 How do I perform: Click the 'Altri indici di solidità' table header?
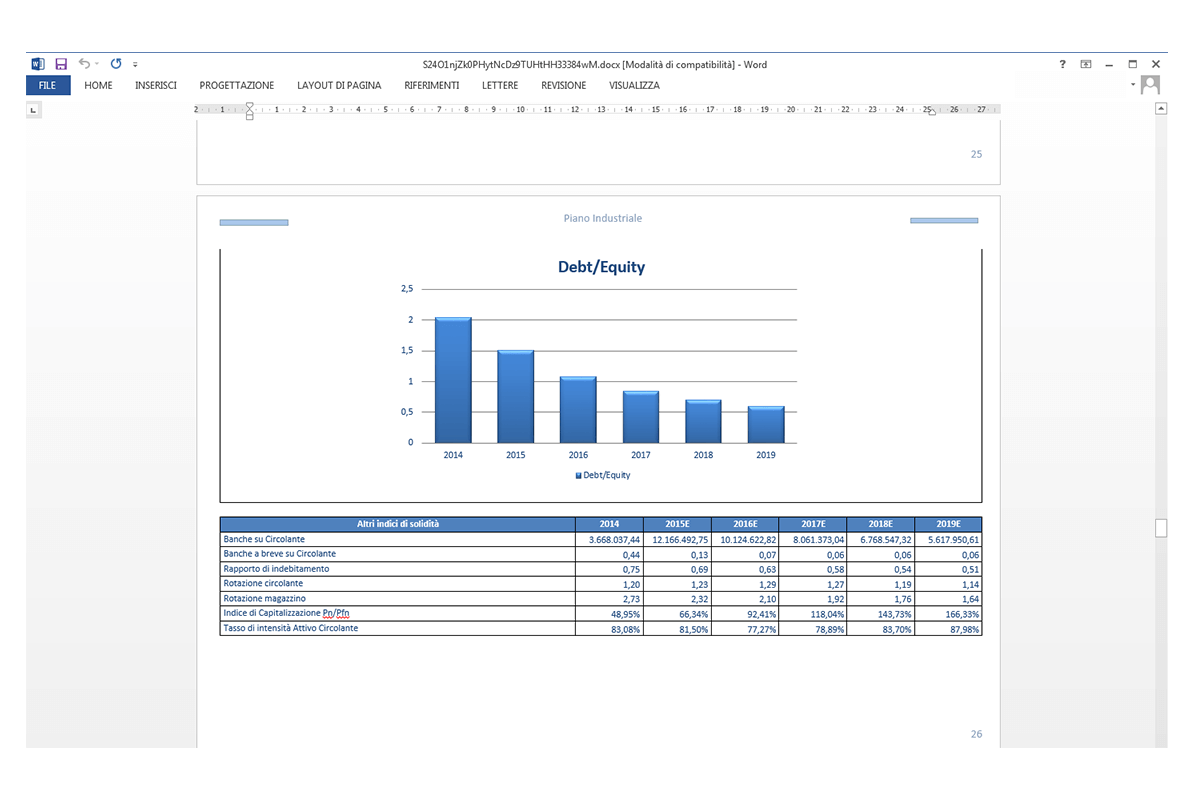pos(398,524)
